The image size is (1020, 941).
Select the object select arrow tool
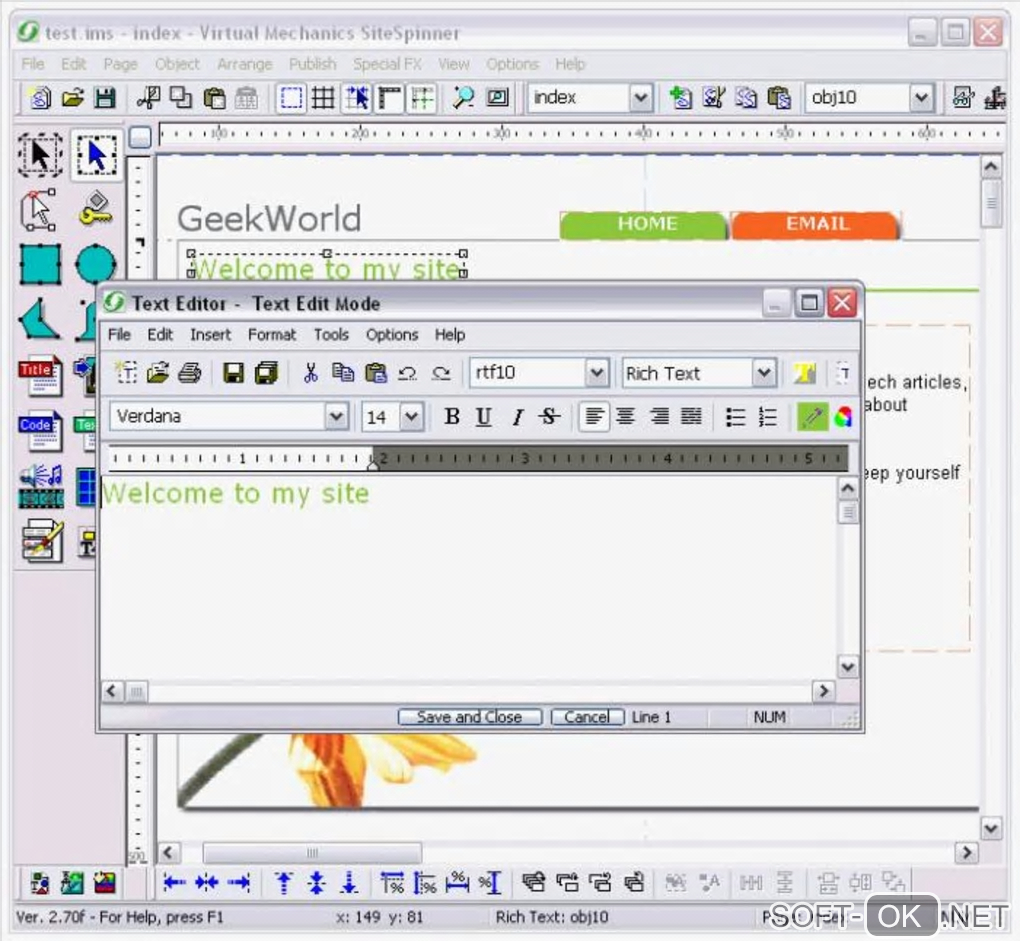click(40, 154)
